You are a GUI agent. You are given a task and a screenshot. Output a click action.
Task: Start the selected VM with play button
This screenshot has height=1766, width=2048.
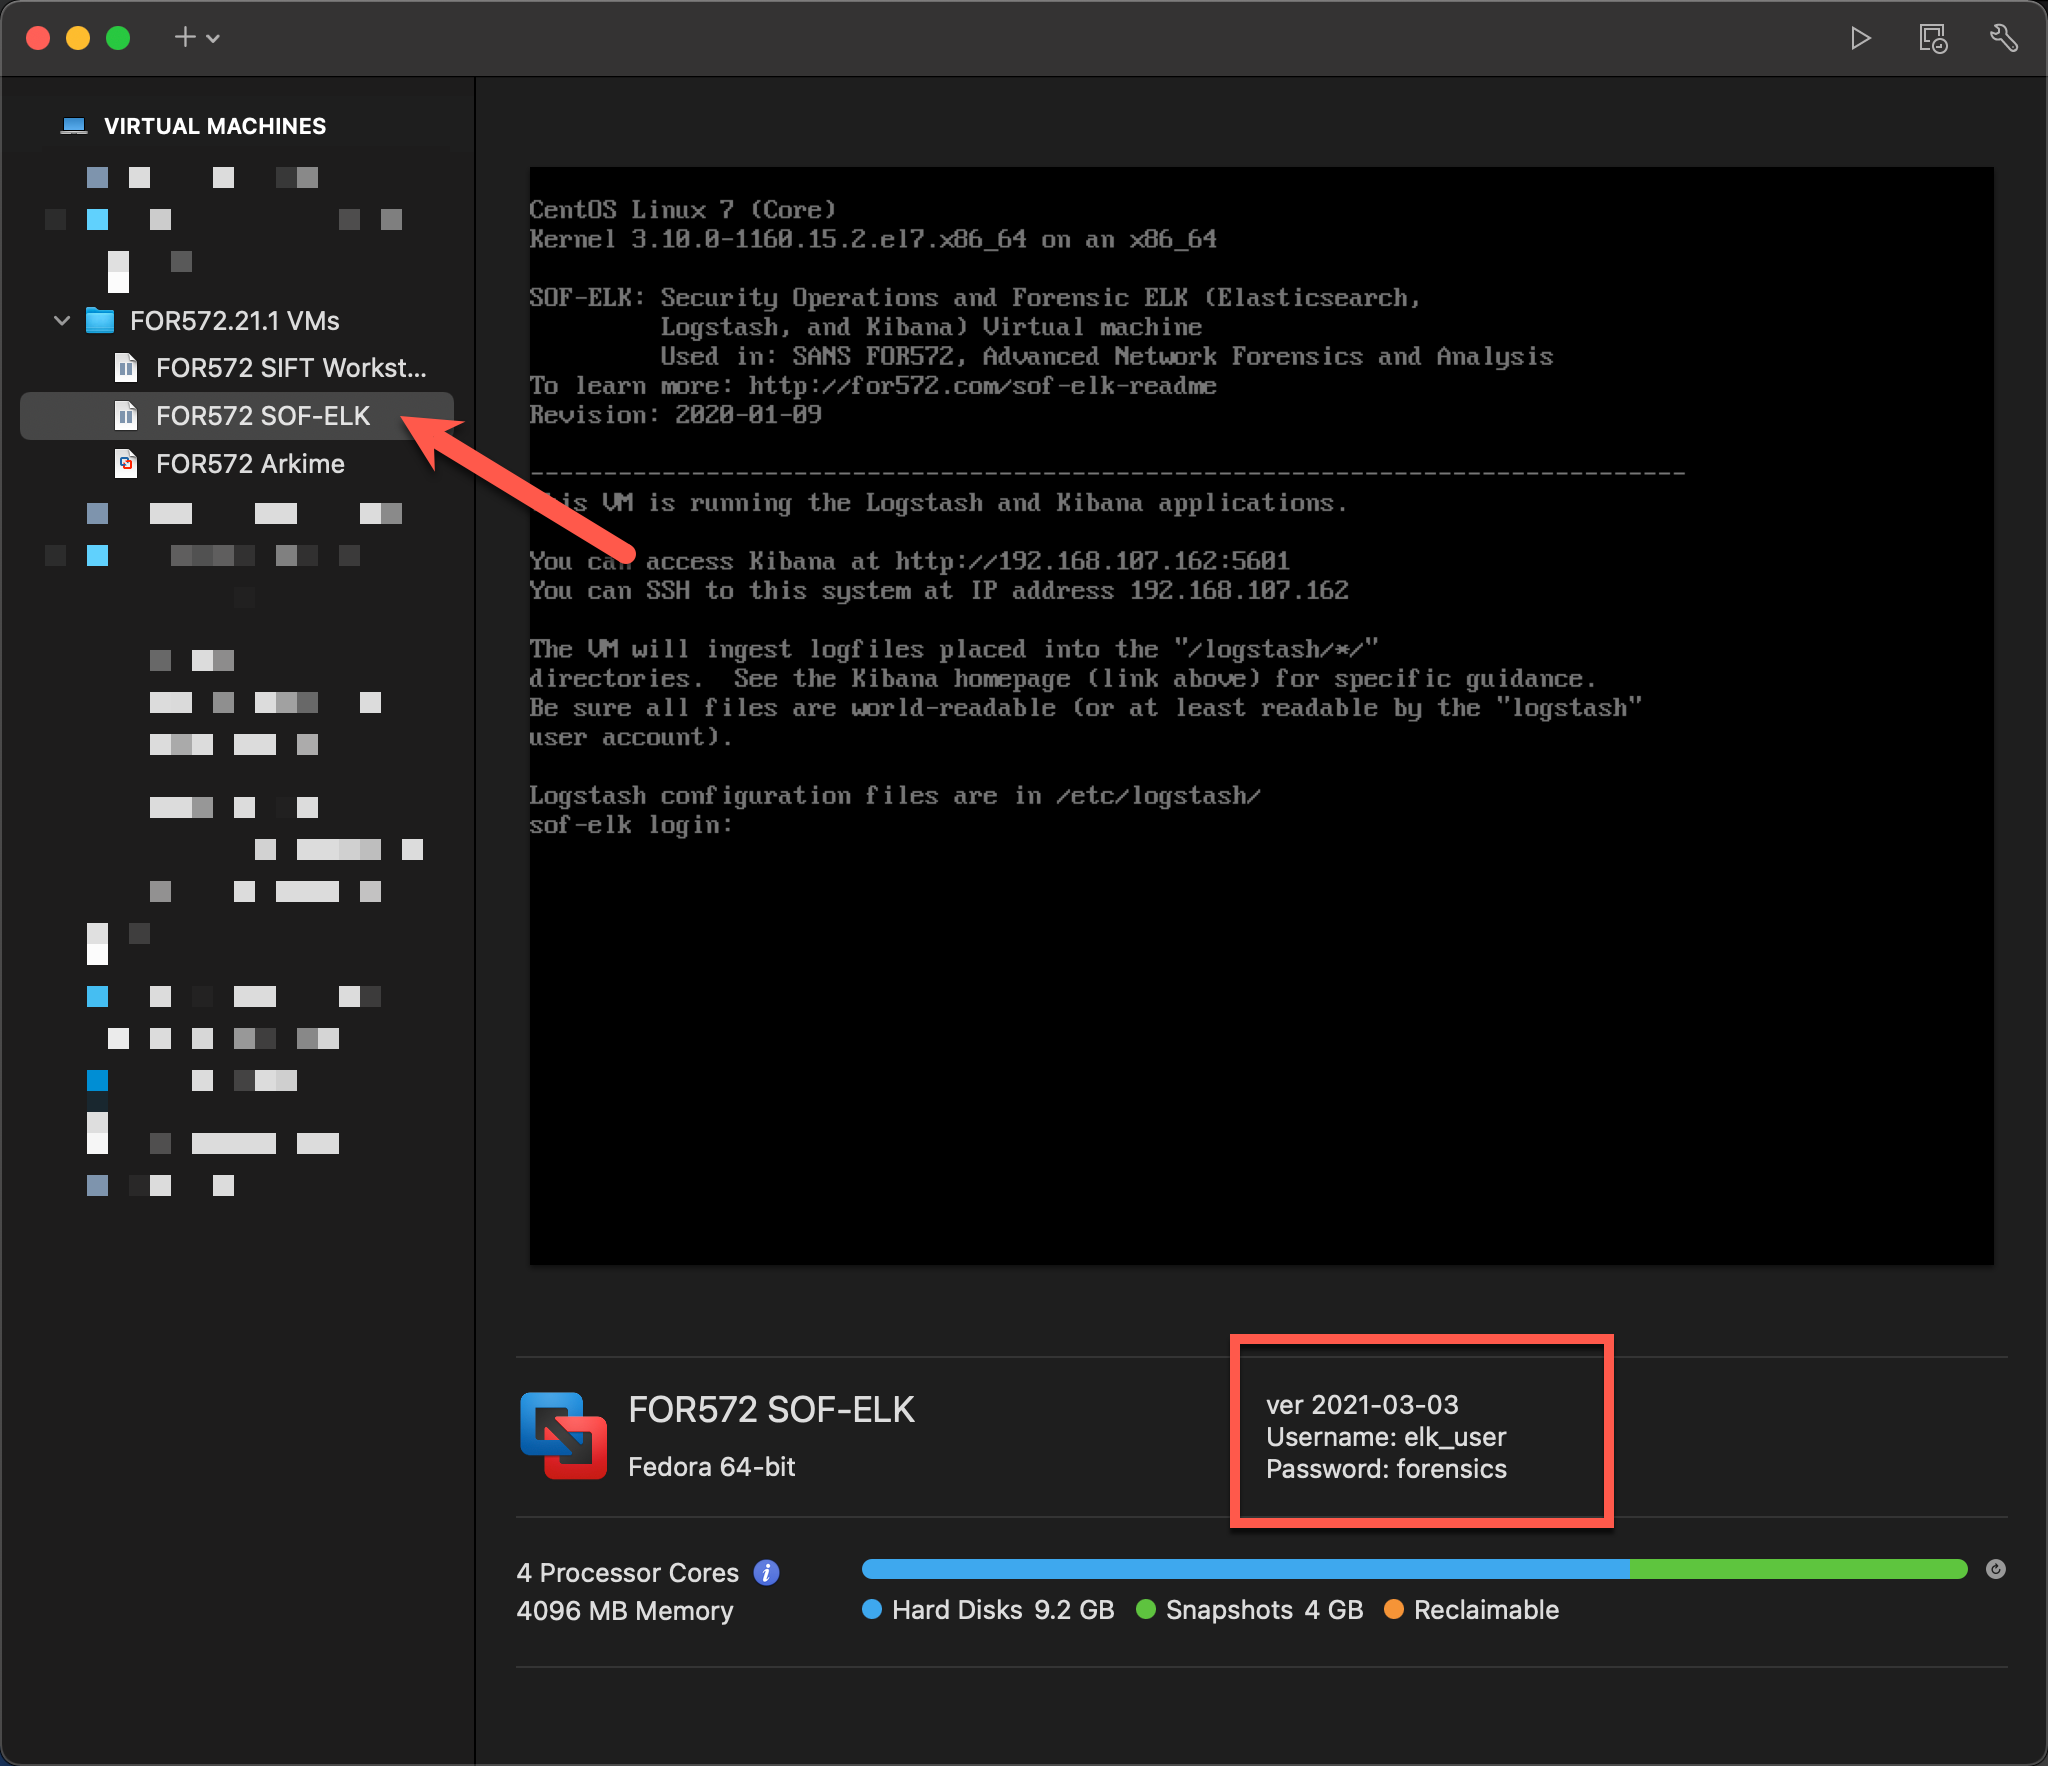click(x=1860, y=38)
